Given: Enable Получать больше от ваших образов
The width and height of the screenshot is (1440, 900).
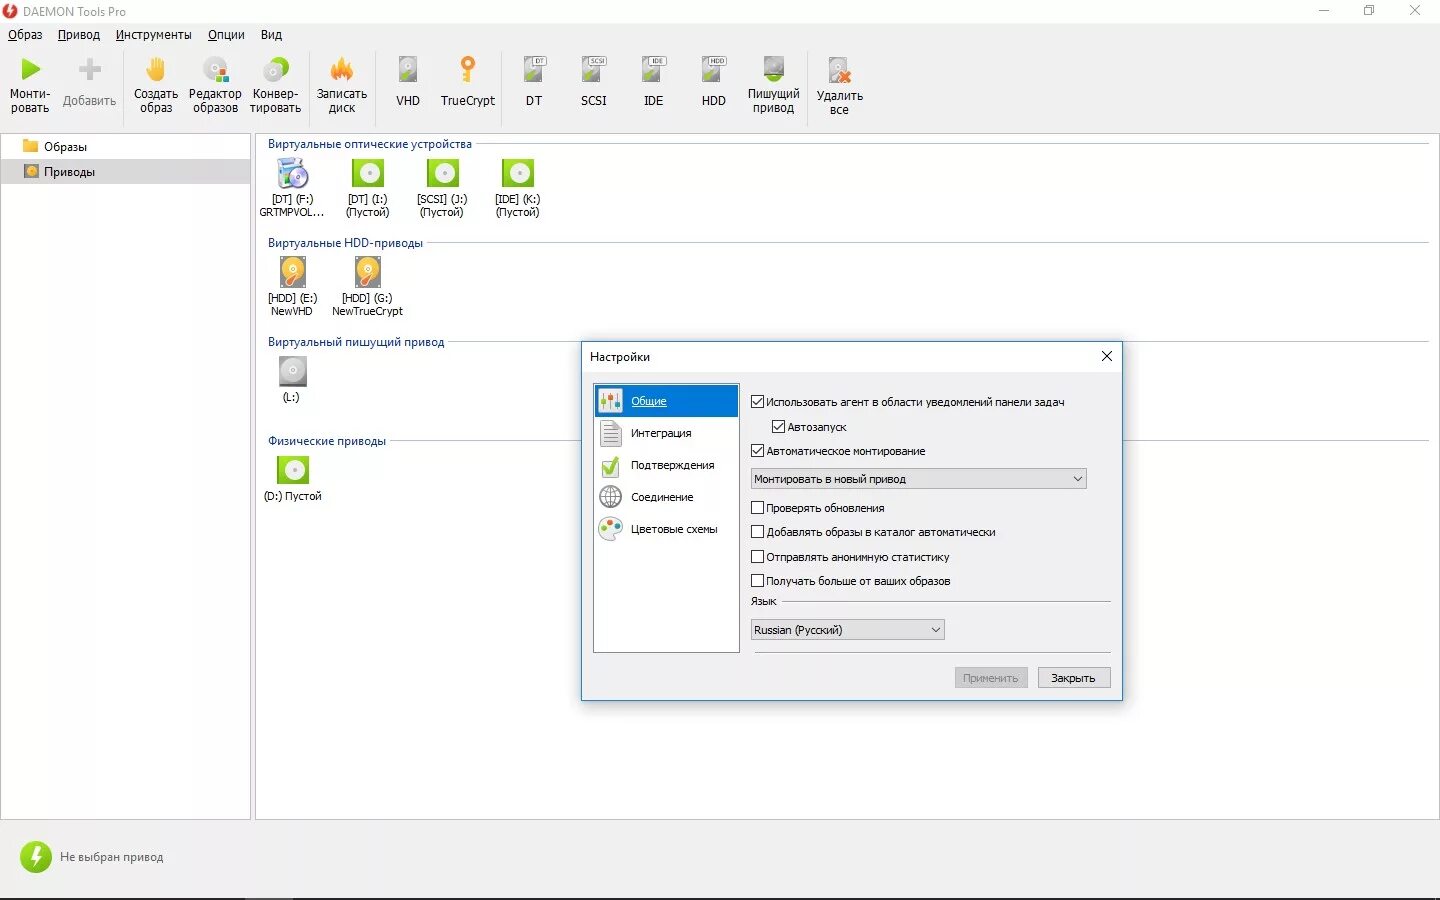Looking at the screenshot, I should 757,581.
